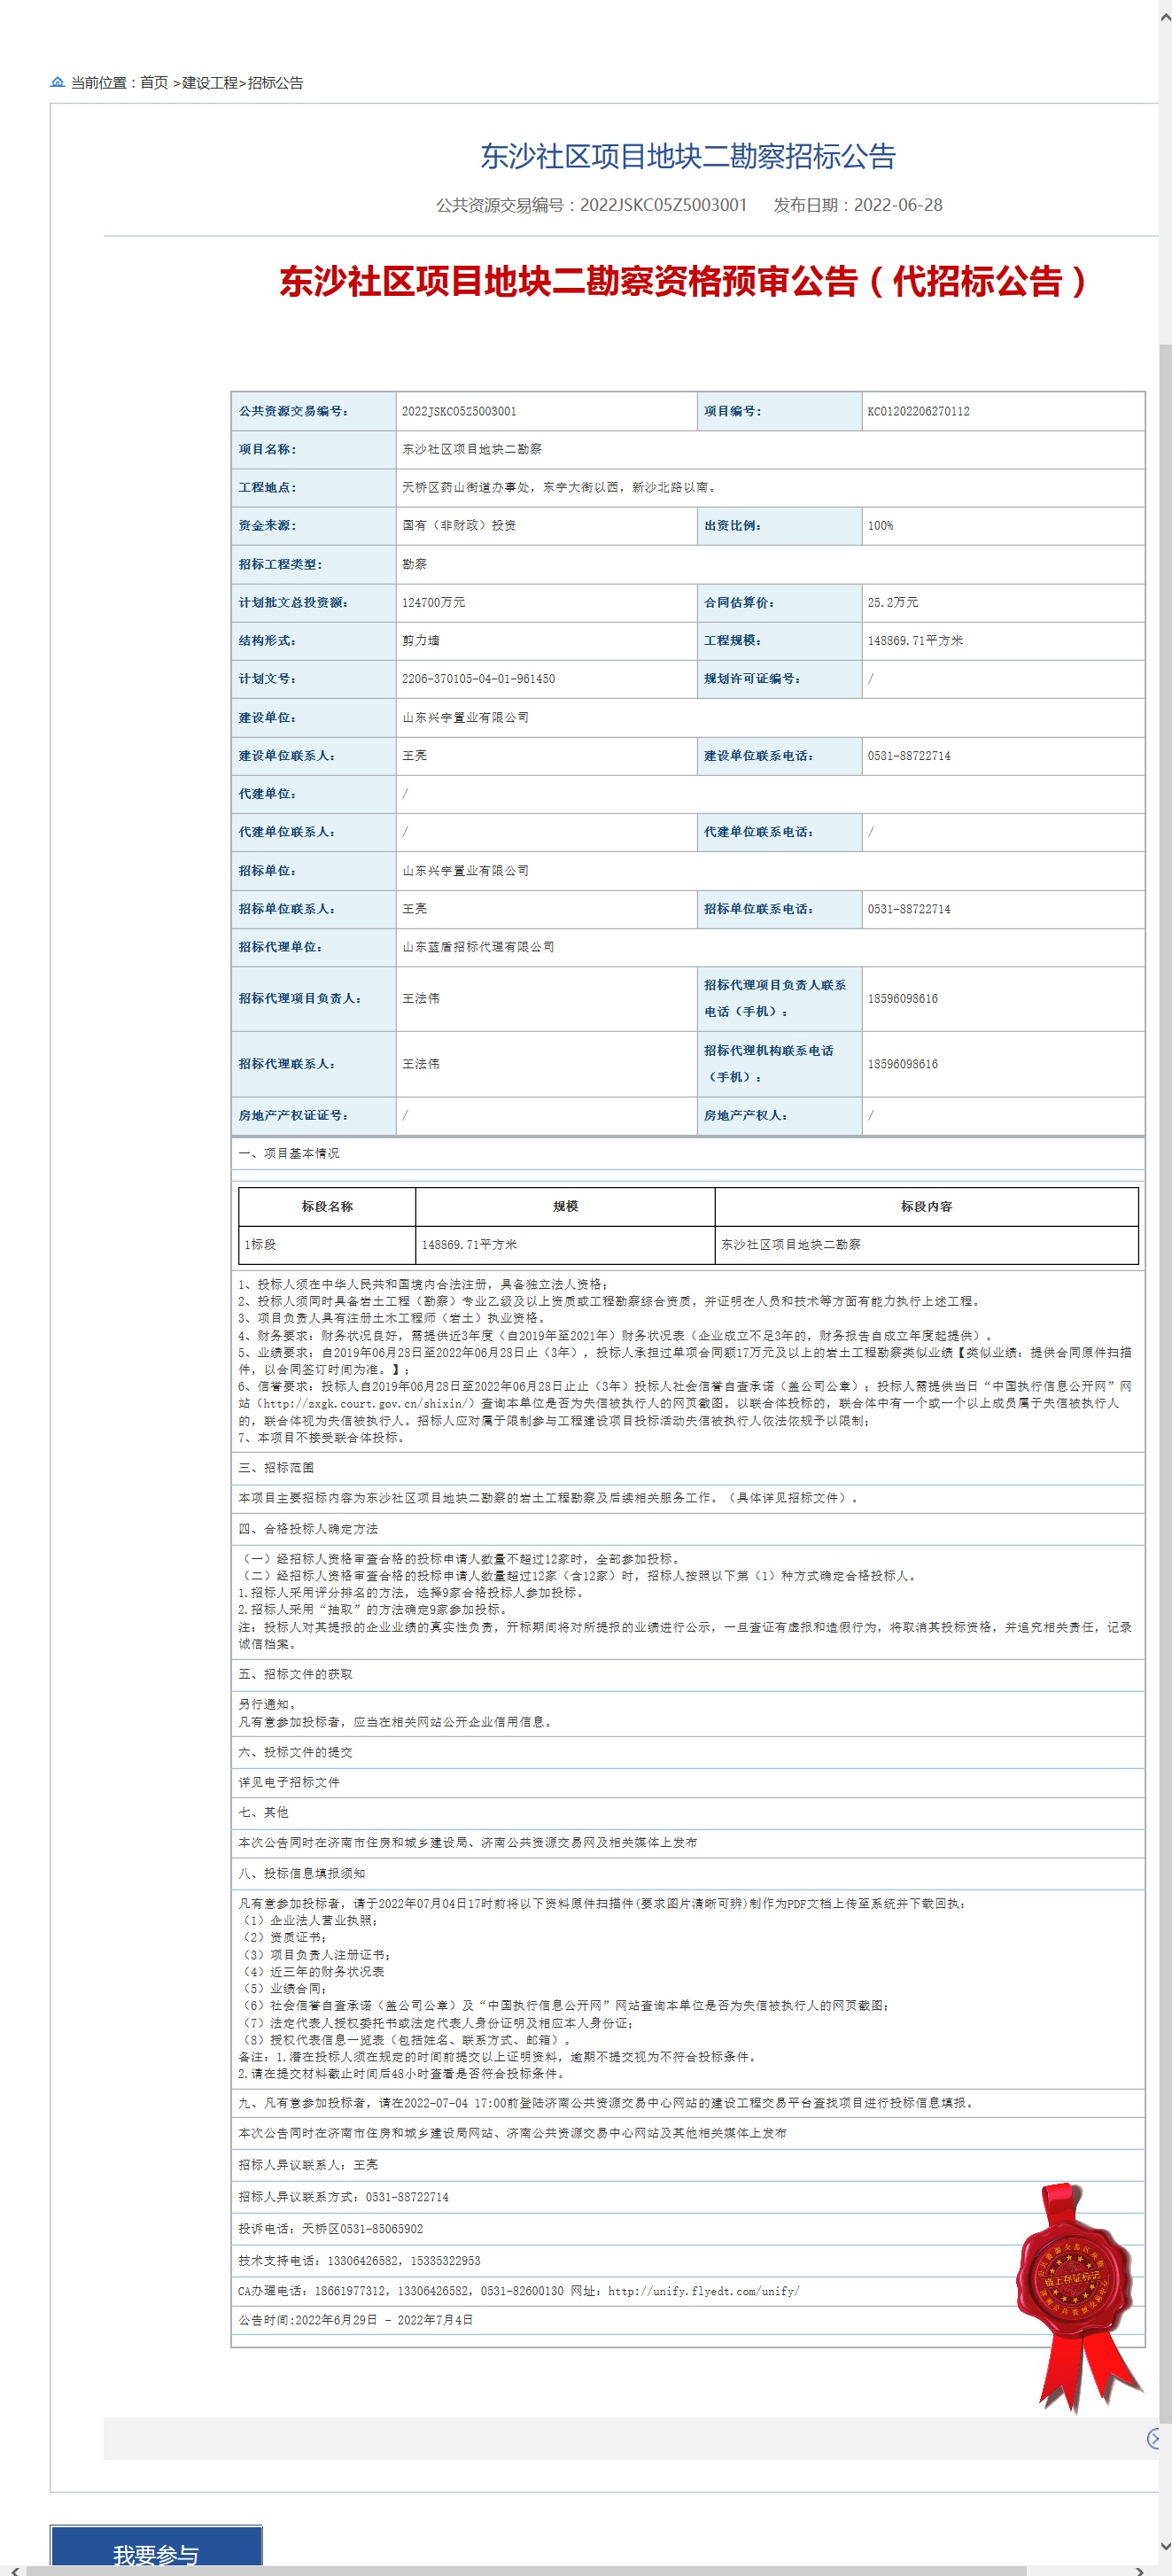Select the 公共资源交易编号 text under the title

(x=591, y=205)
